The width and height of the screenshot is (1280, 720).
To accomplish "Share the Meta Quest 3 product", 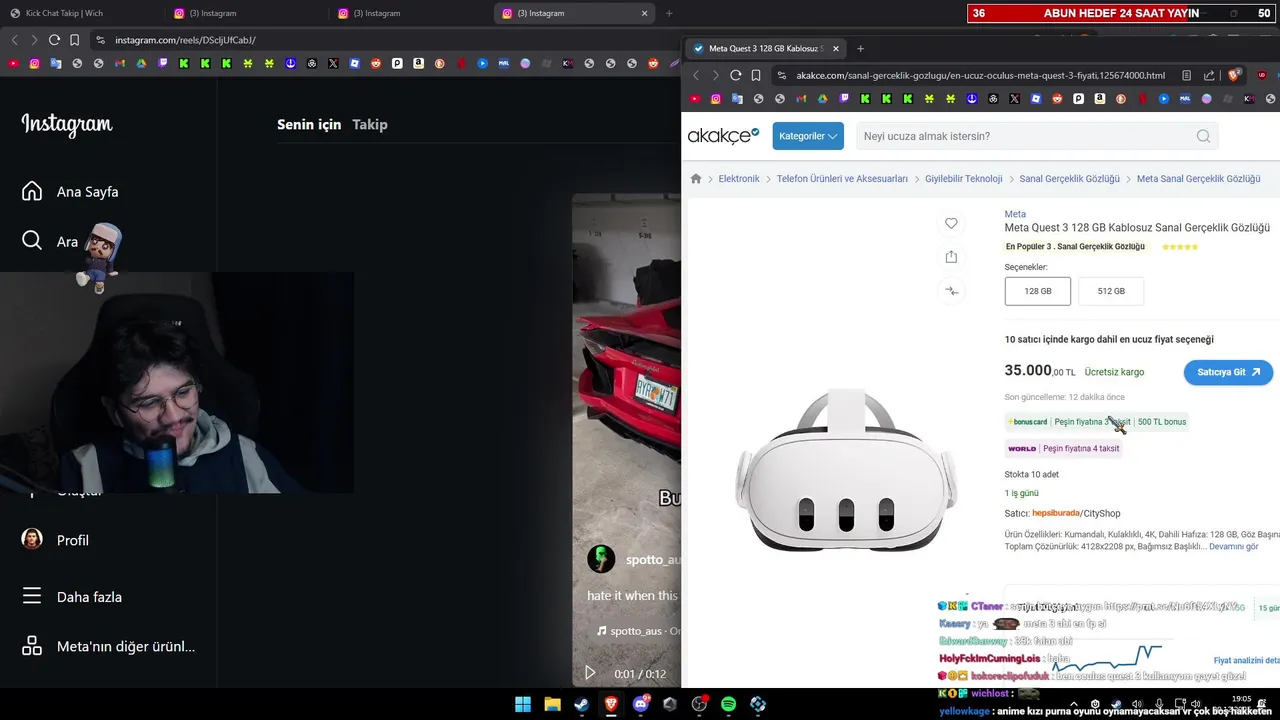I will (951, 257).
